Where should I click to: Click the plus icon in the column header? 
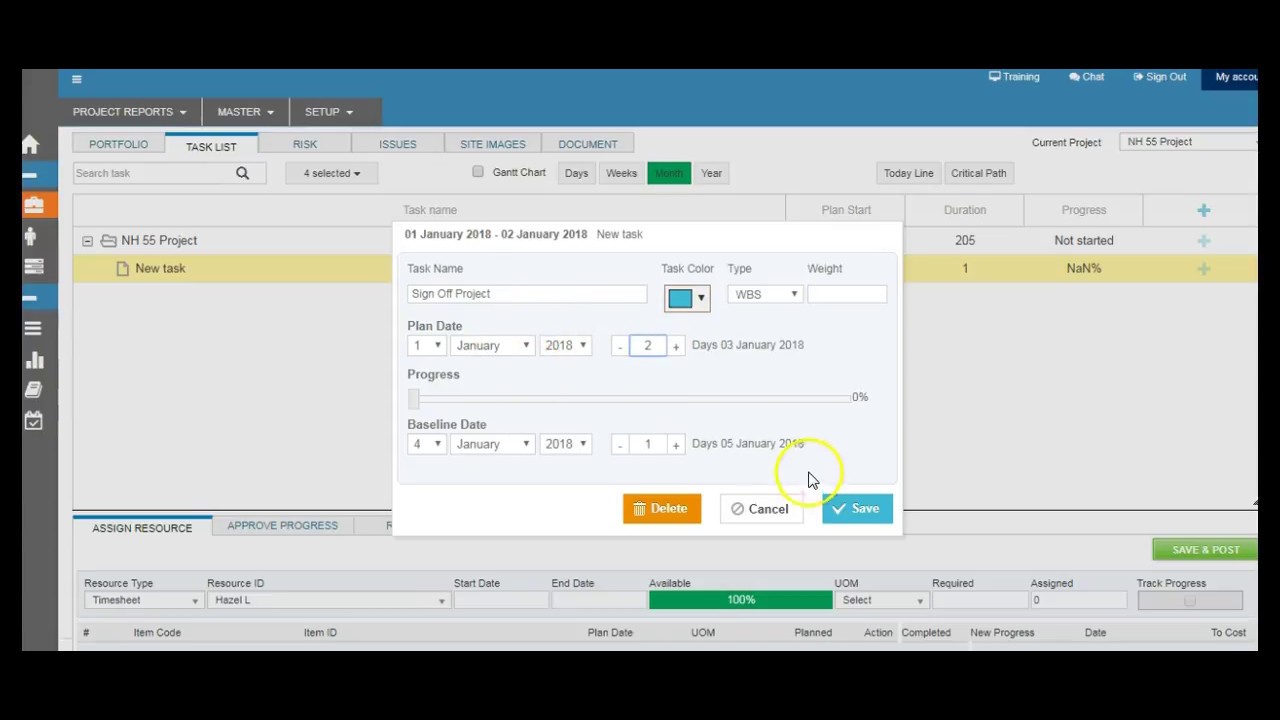pos(1204,210)
